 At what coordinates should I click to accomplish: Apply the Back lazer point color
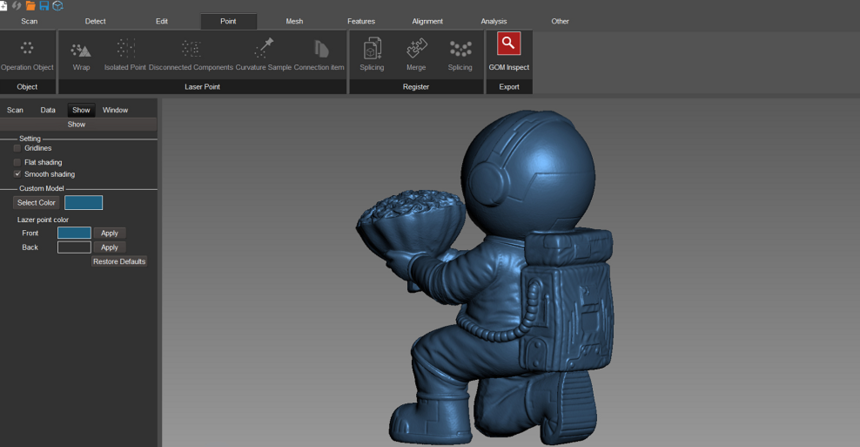110,247
